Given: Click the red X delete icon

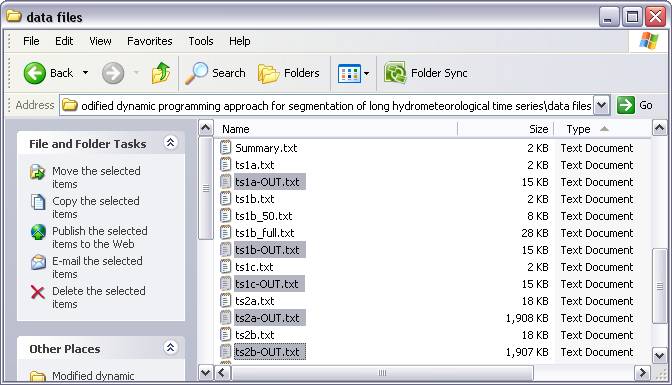Looking at the screenshot, I should click(38, 292).
